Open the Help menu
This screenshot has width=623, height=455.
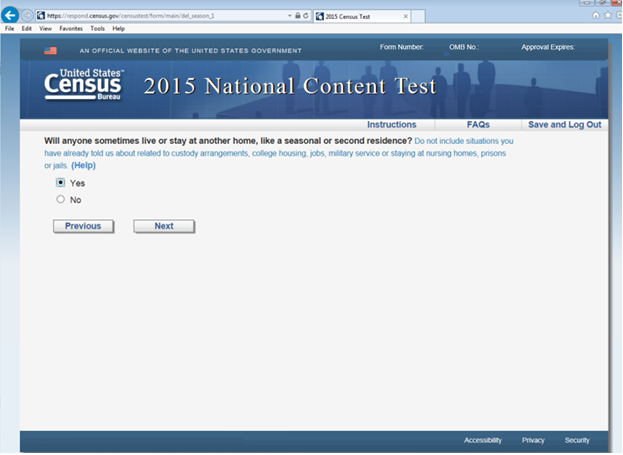[118, 29]
